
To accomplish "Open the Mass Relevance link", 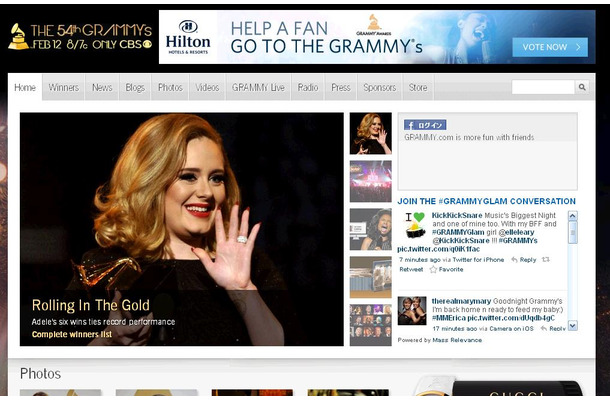I will 457,340.
